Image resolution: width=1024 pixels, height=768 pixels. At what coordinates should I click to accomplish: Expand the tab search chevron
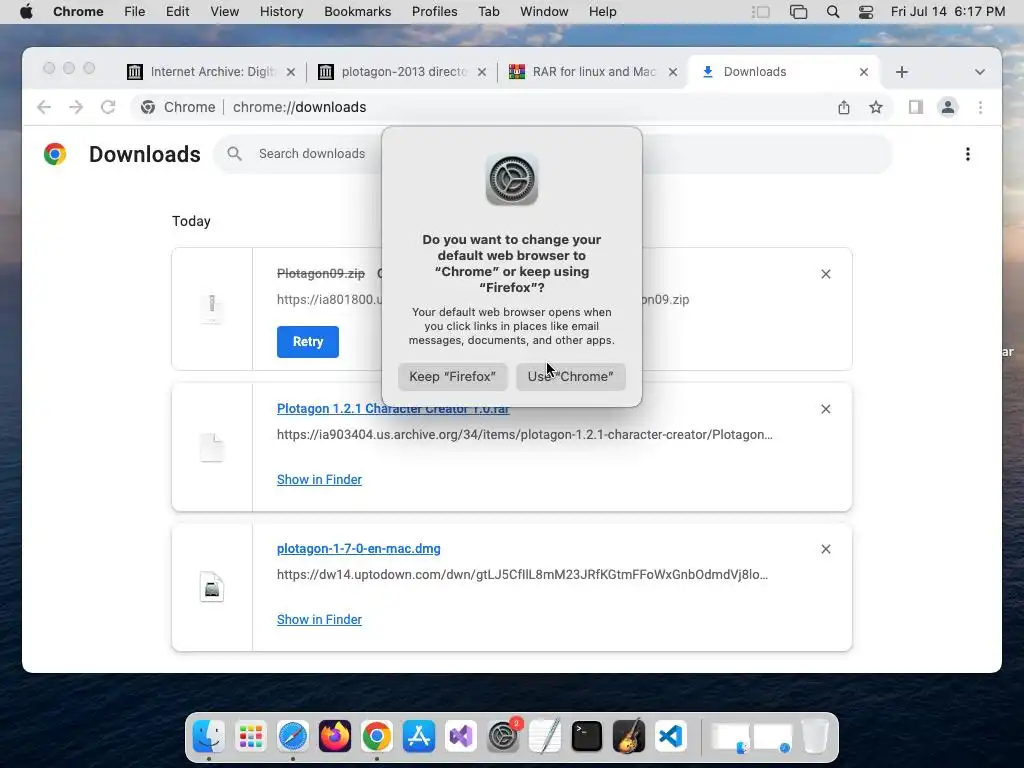980,72
